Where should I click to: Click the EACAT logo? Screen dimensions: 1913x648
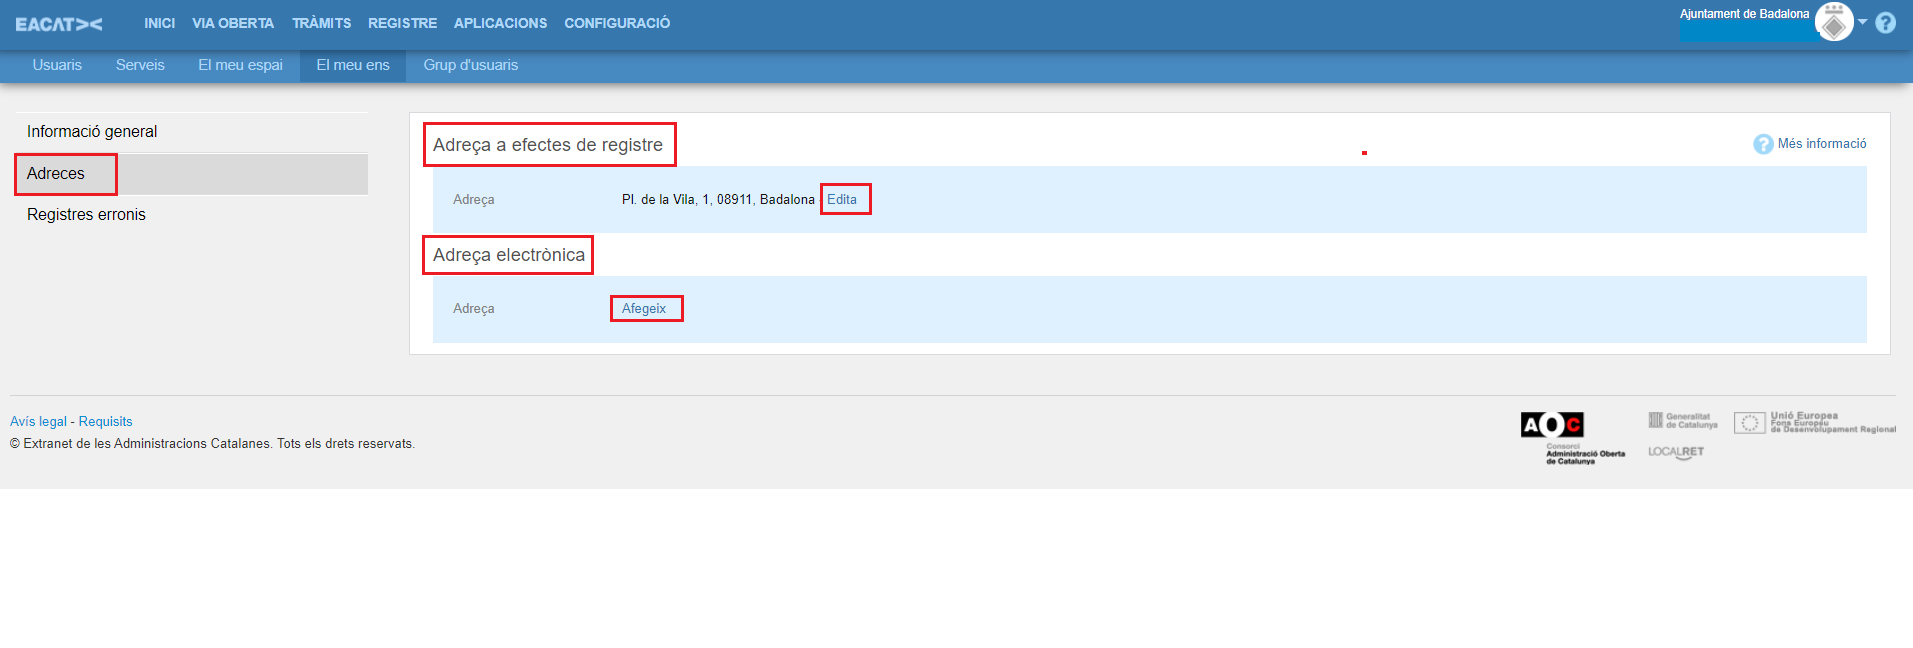[59, 24]
